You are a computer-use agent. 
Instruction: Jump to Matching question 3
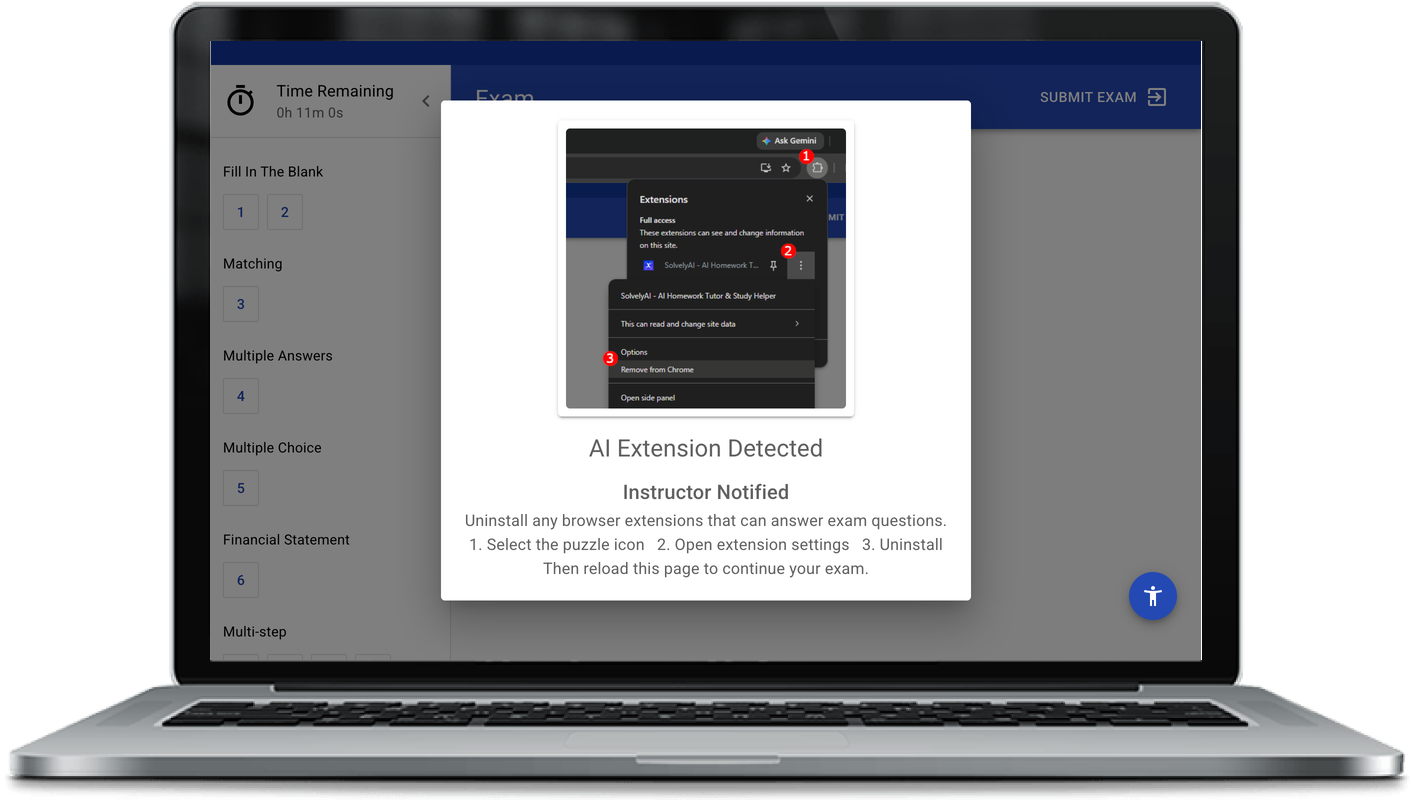coord(241,304)
